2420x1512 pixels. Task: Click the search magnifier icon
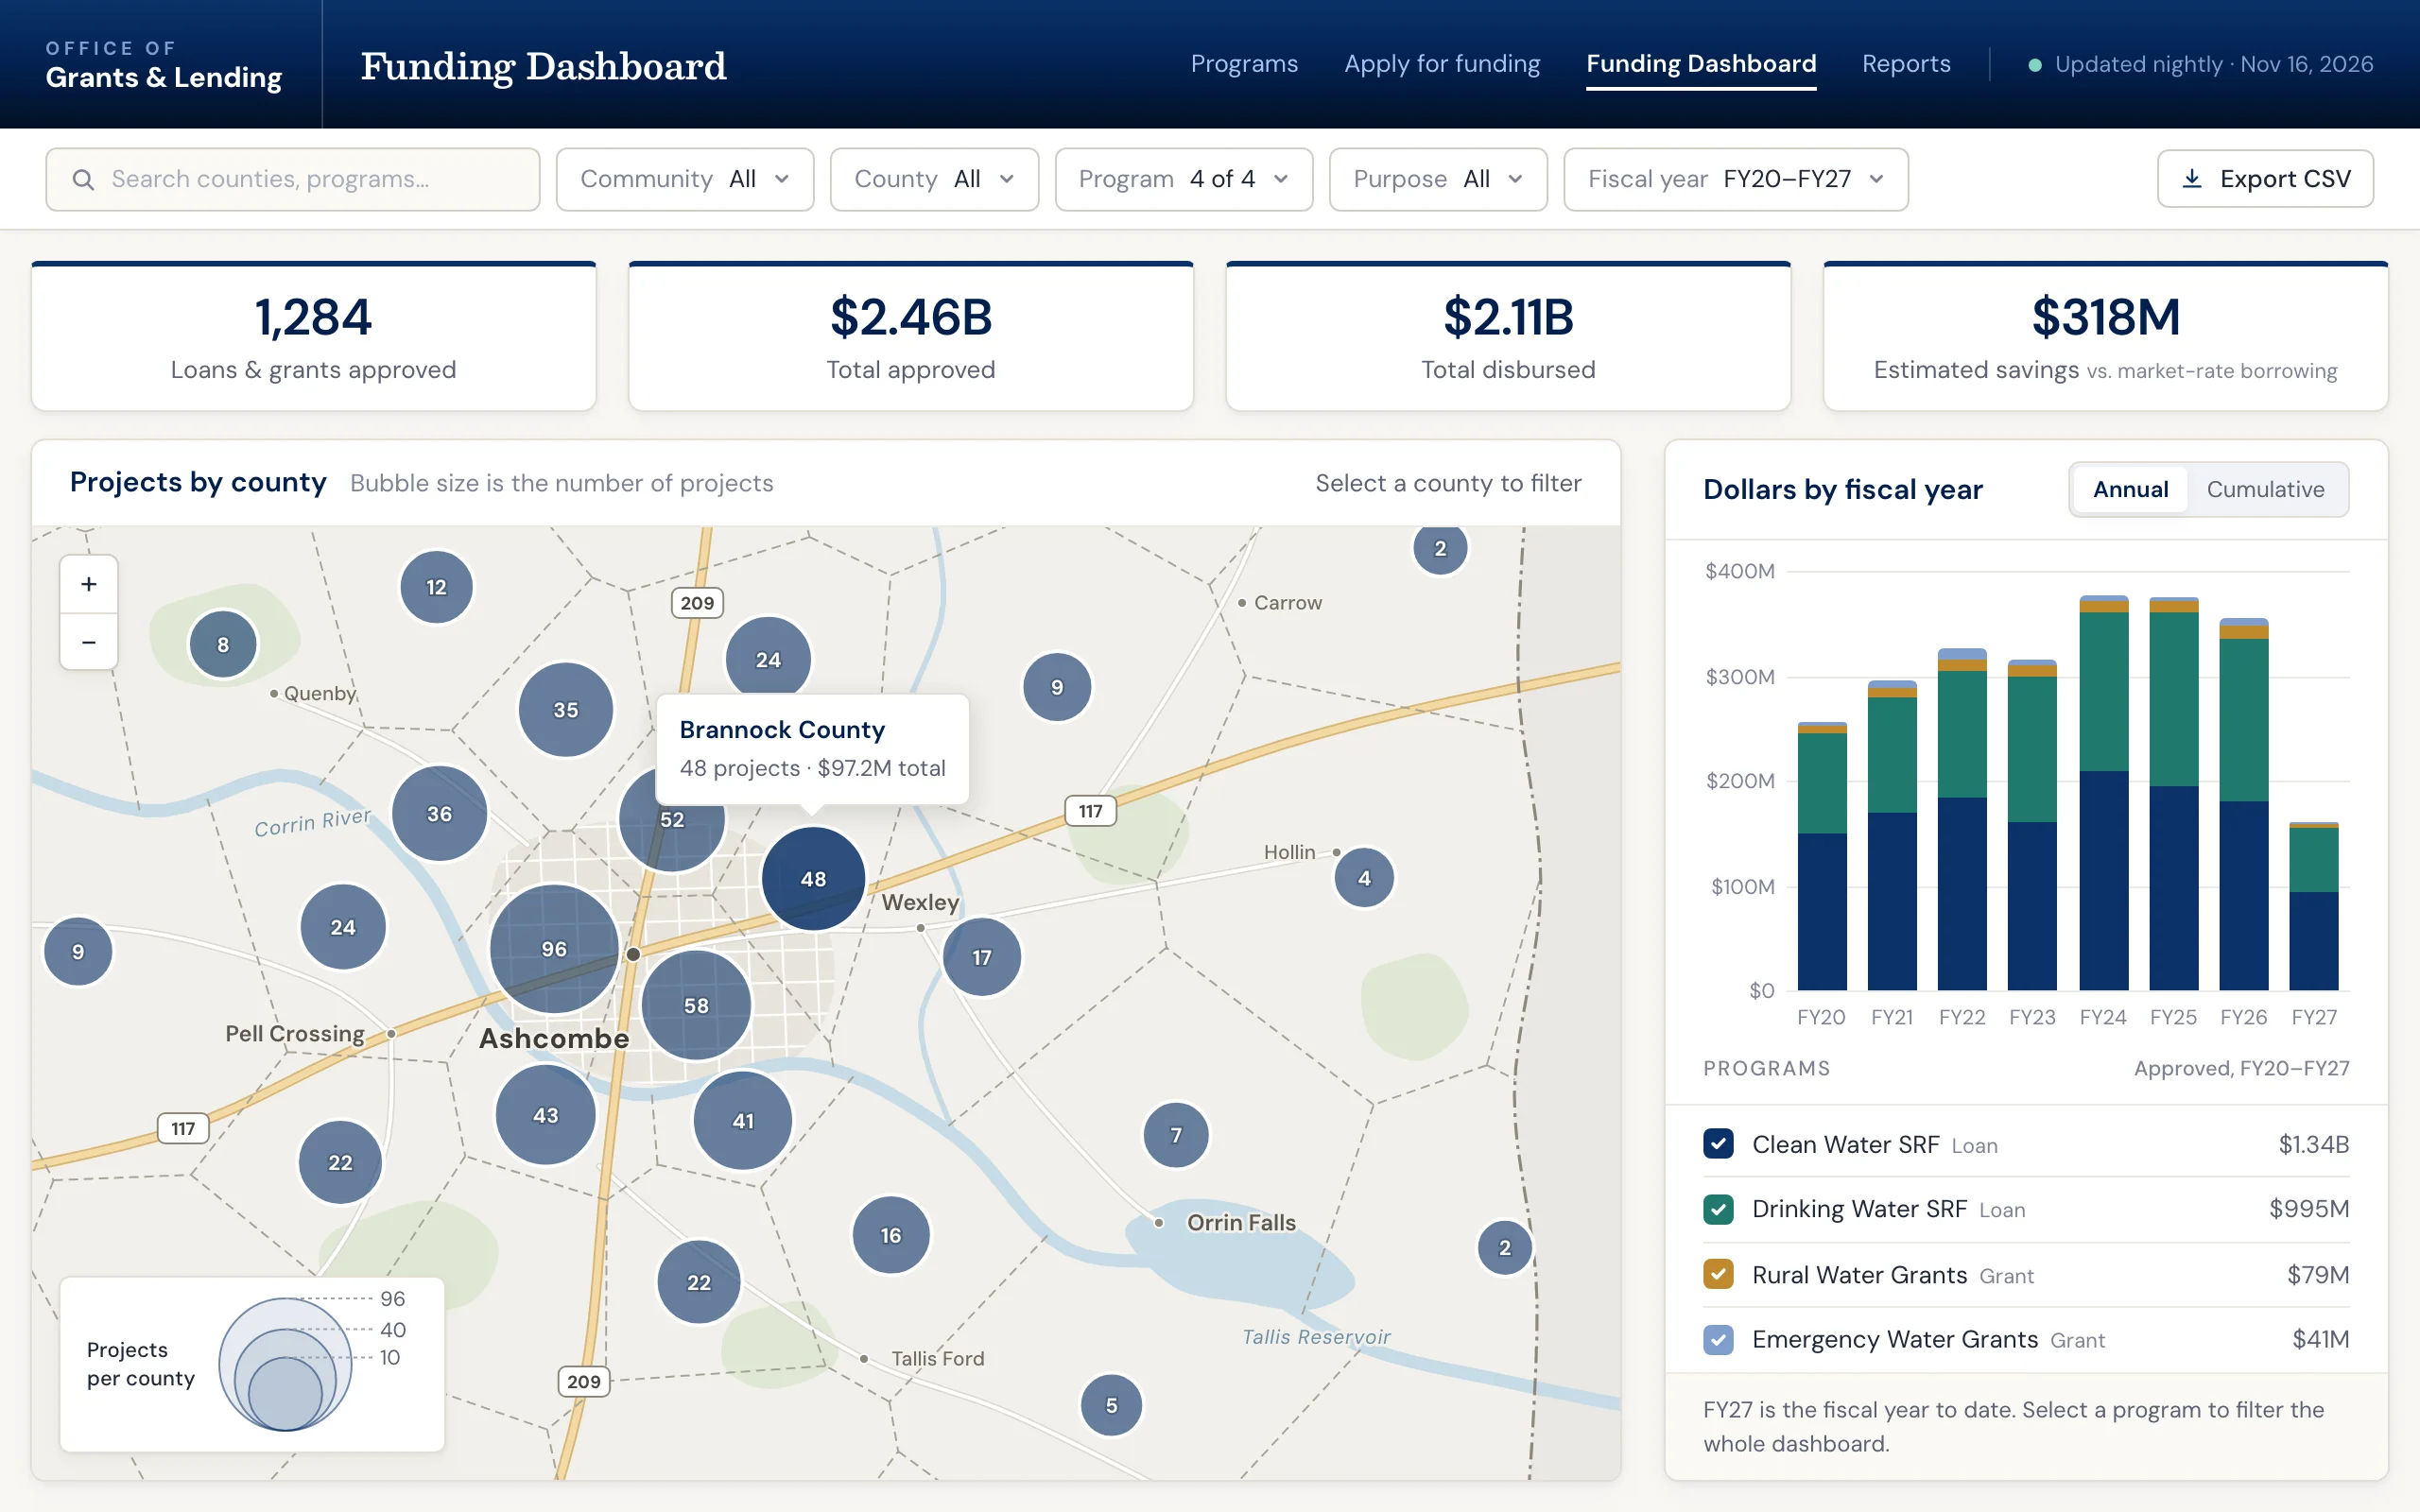(83, 180)
